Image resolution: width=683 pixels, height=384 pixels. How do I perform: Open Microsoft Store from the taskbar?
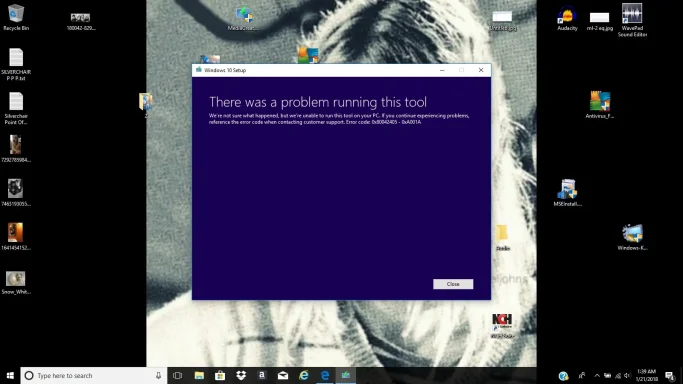(220, 375)
